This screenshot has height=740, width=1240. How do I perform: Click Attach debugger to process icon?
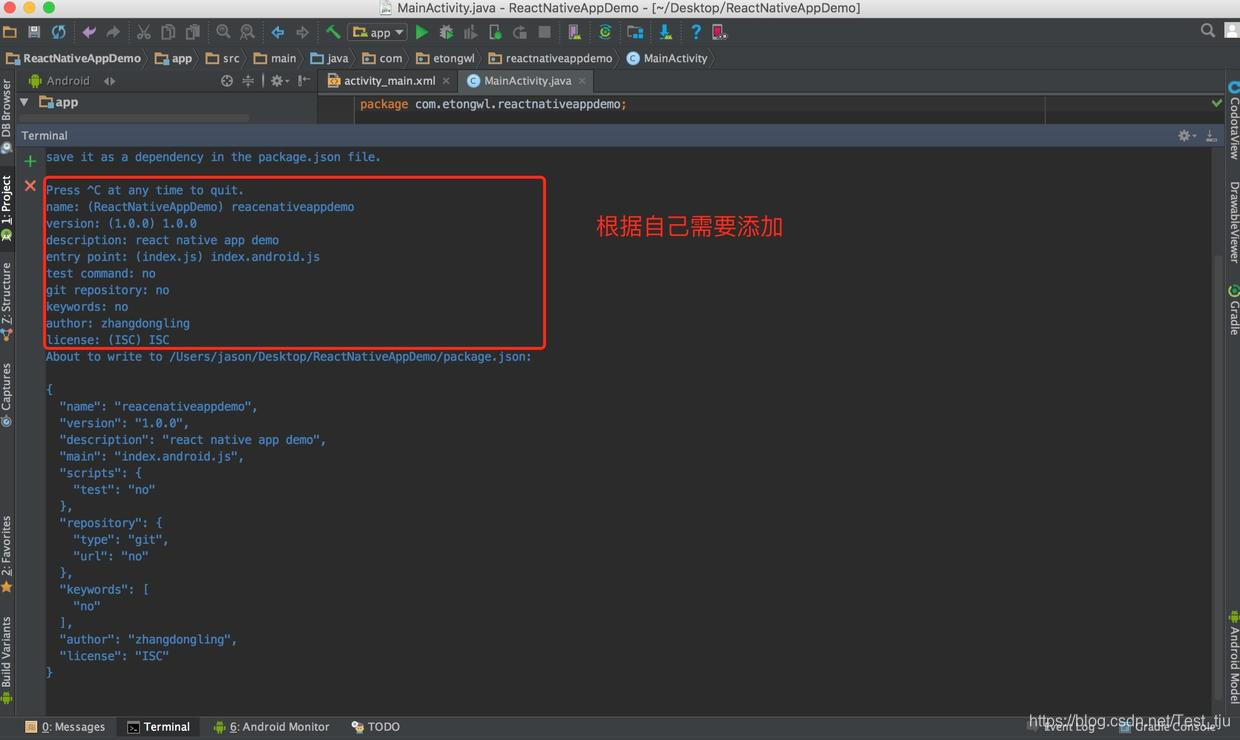tap(495, 32)
